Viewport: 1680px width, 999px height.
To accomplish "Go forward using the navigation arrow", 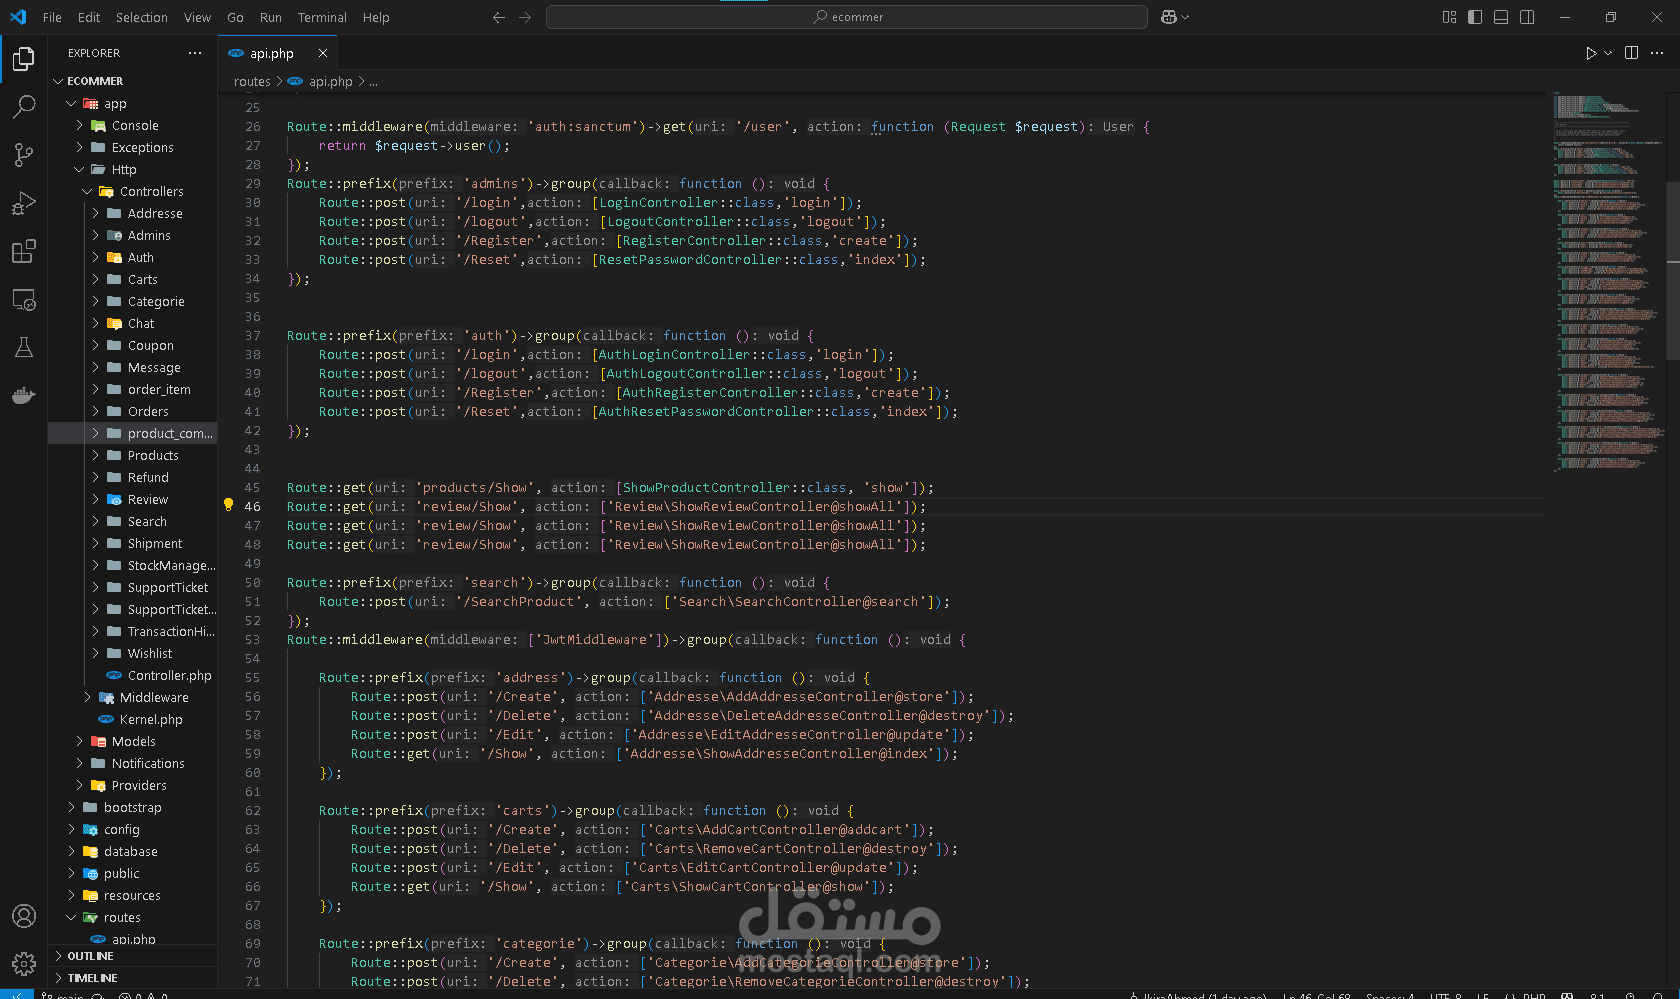I will [525, 17].
